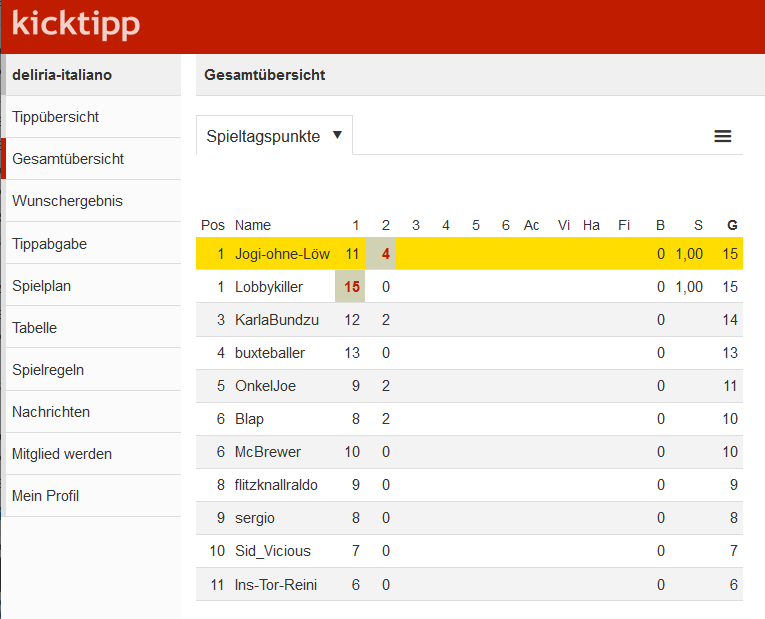765x619 pixels.
Task: Open the hamburger menu icon
Action: click(x=722, y=137)
